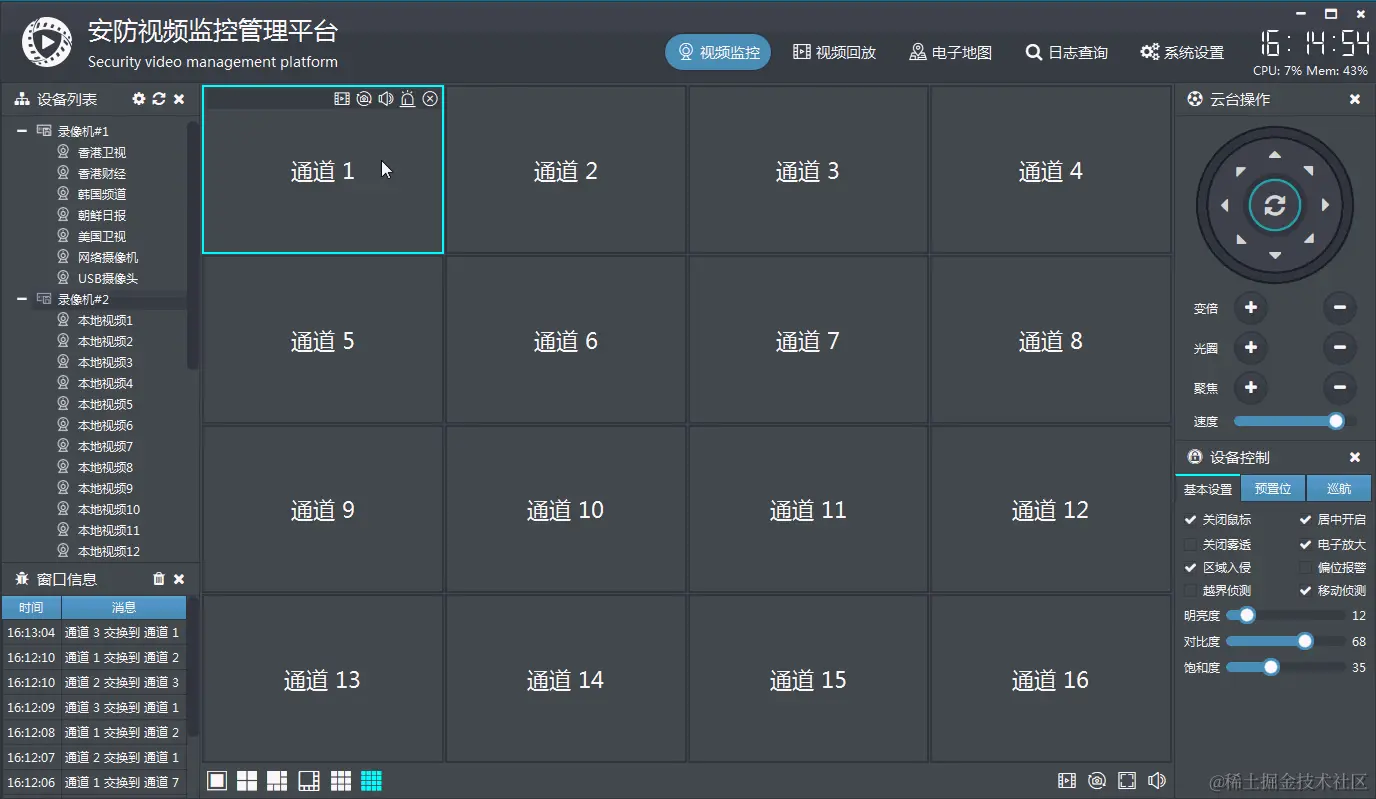
Task: Tilt PTZ camera down arrow
Action: pyautogui.click(x=1274, y=256)
